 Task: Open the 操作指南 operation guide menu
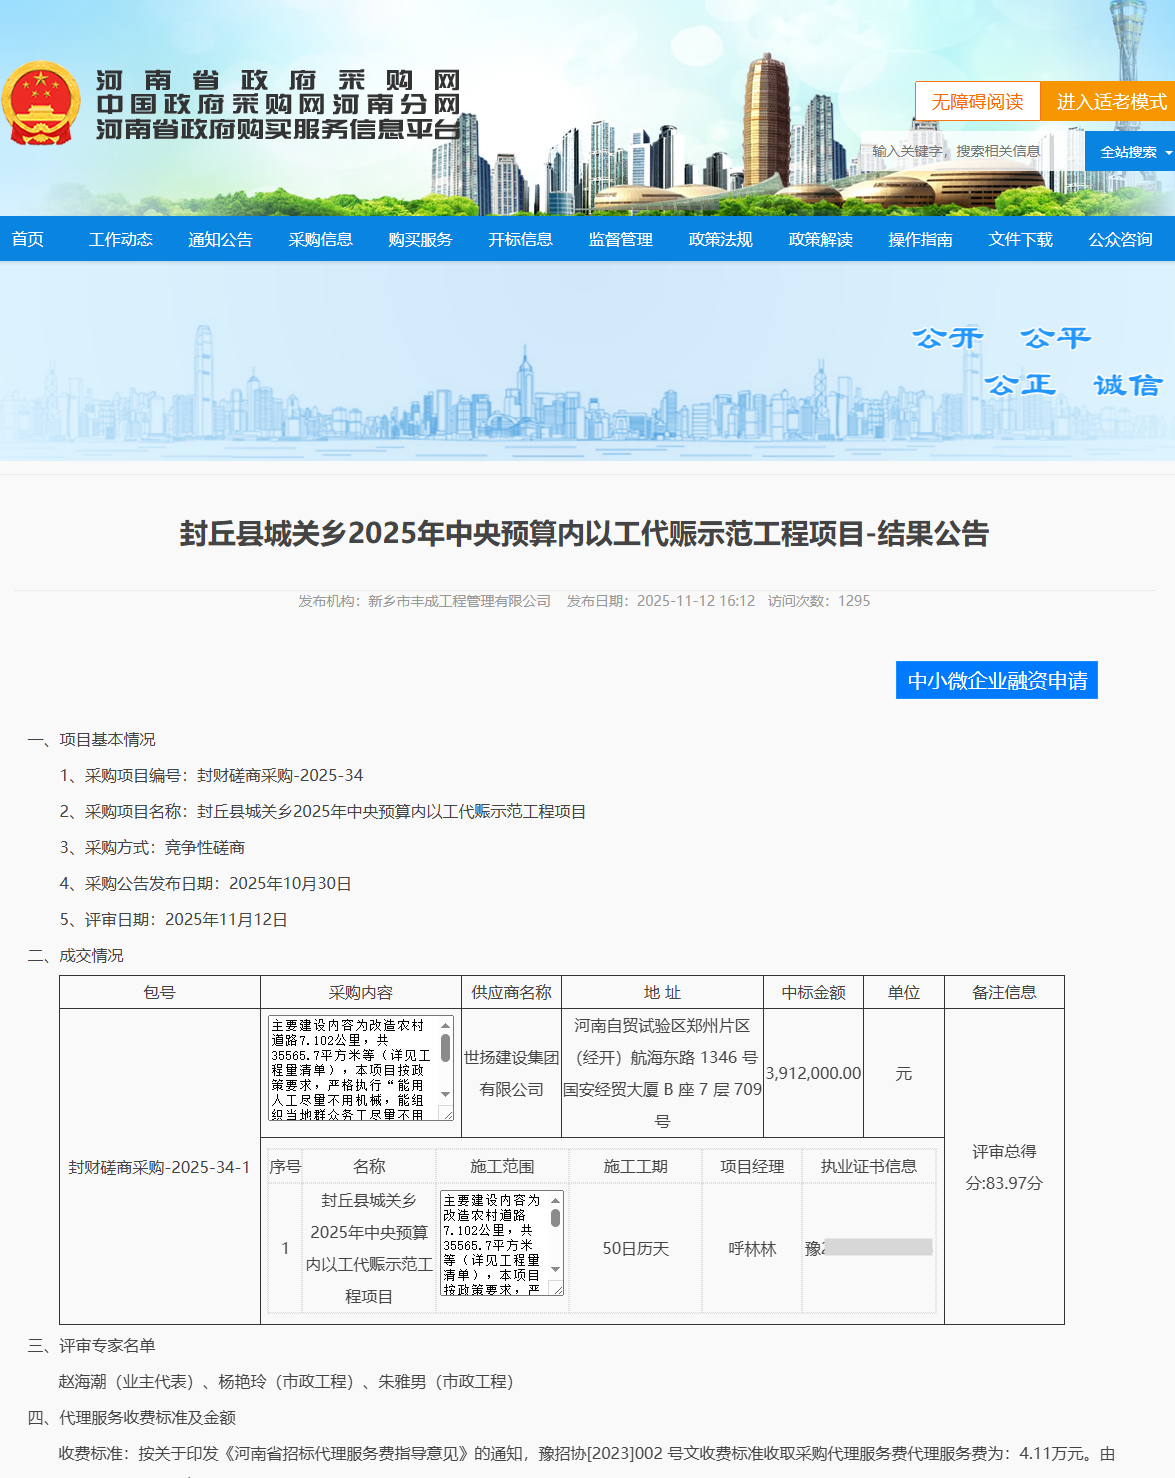(919, 239)
